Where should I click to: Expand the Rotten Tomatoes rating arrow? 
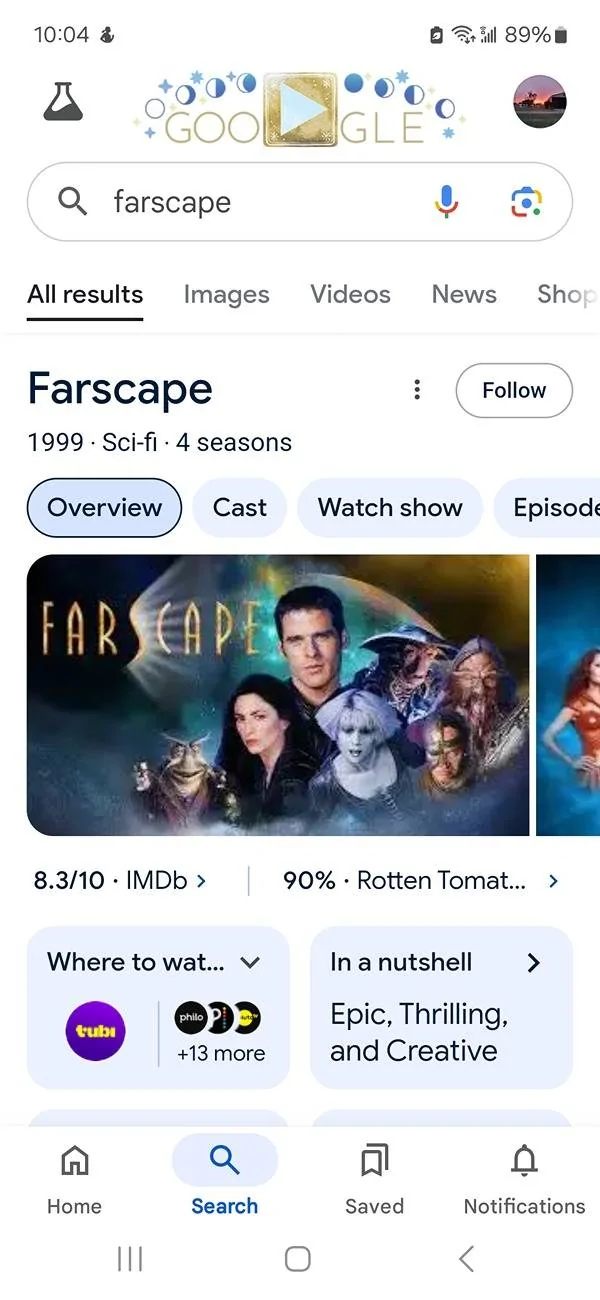(553, 881)
